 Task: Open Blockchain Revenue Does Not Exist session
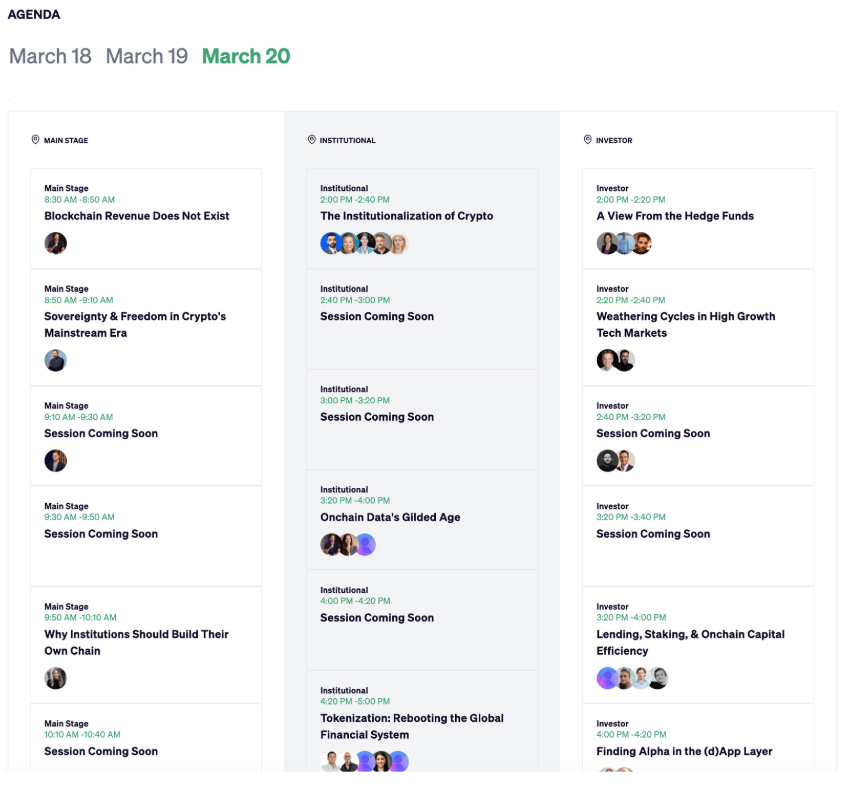[x=137, y=216]
